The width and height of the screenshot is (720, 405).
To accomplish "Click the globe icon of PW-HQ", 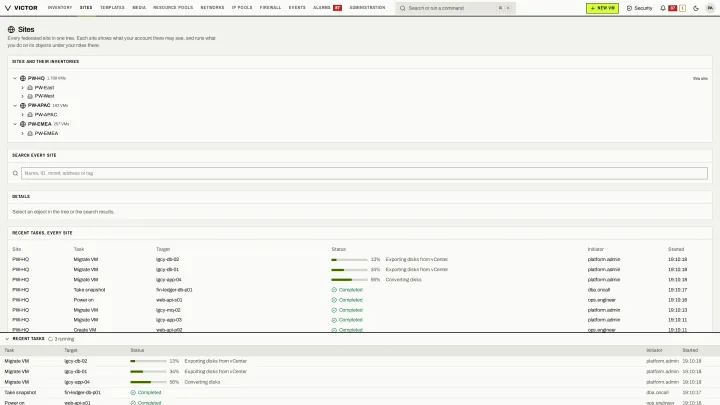I will point(23,79).
